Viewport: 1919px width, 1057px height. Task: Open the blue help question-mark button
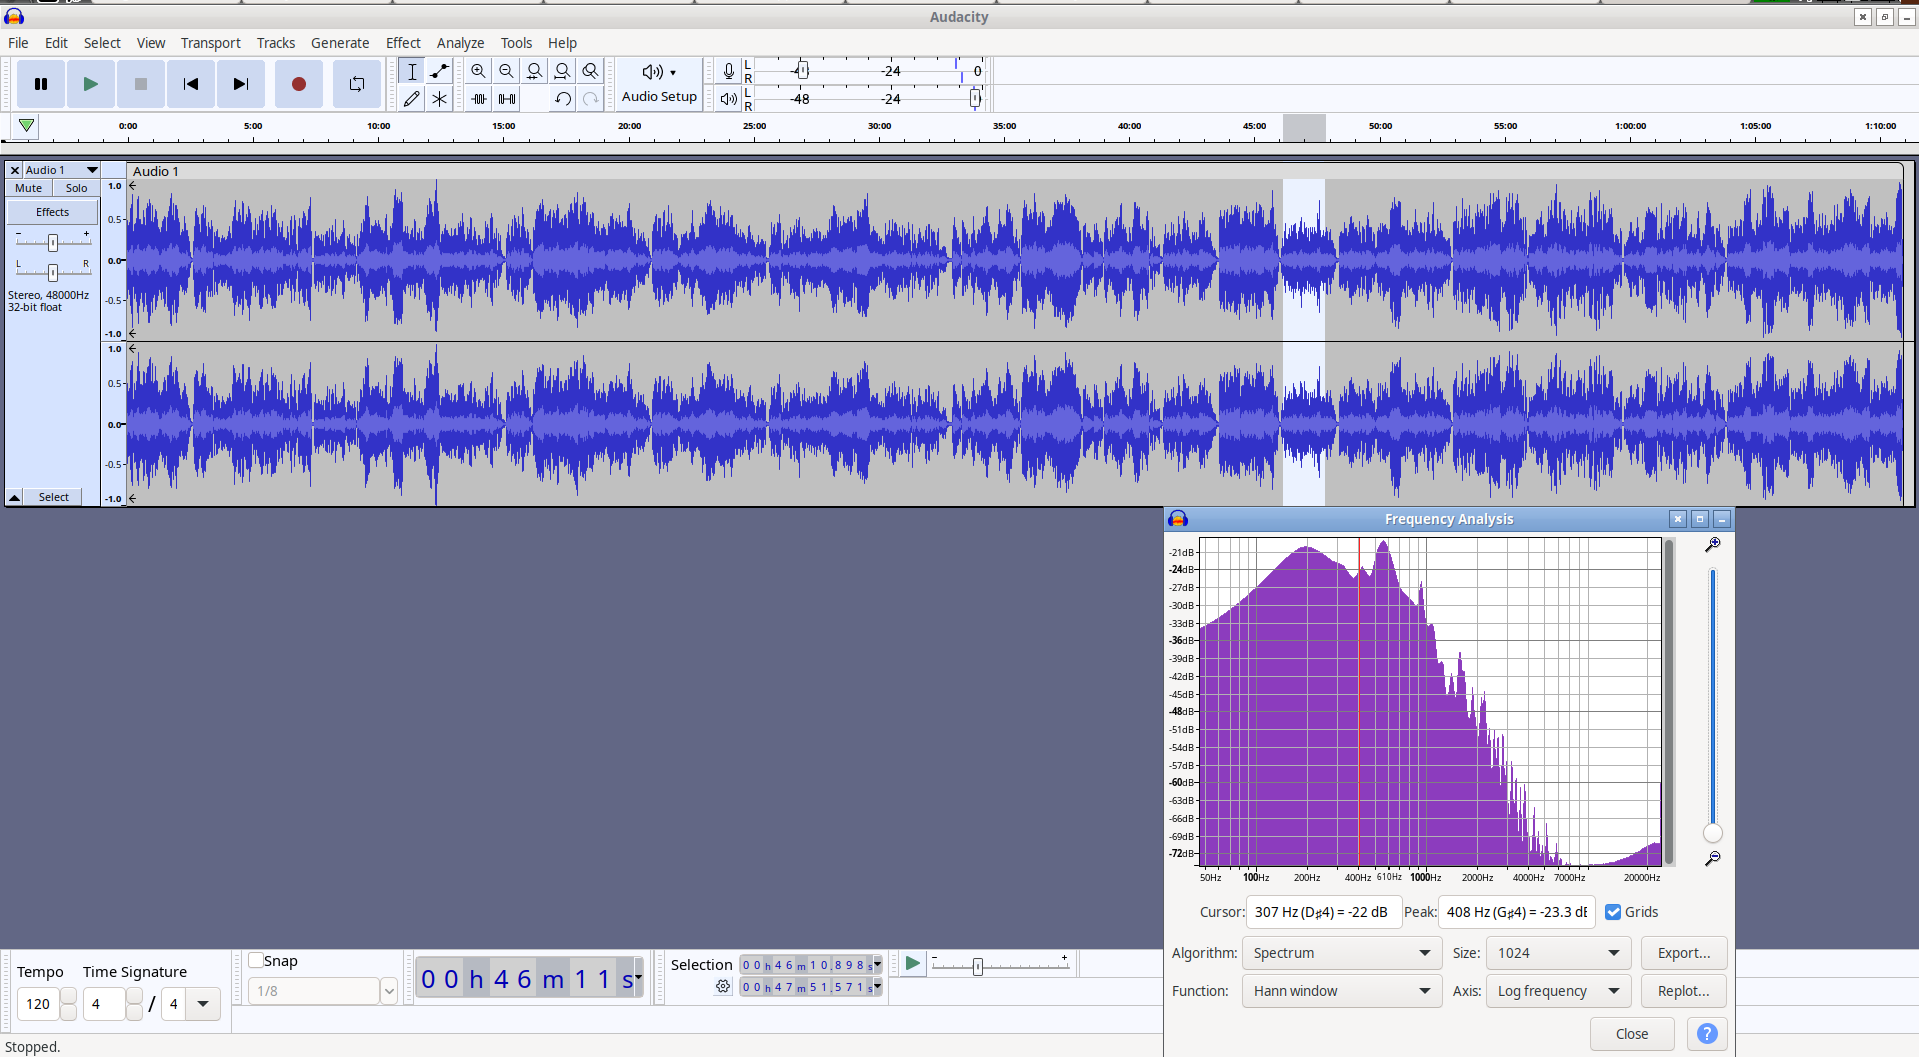1707,1034
